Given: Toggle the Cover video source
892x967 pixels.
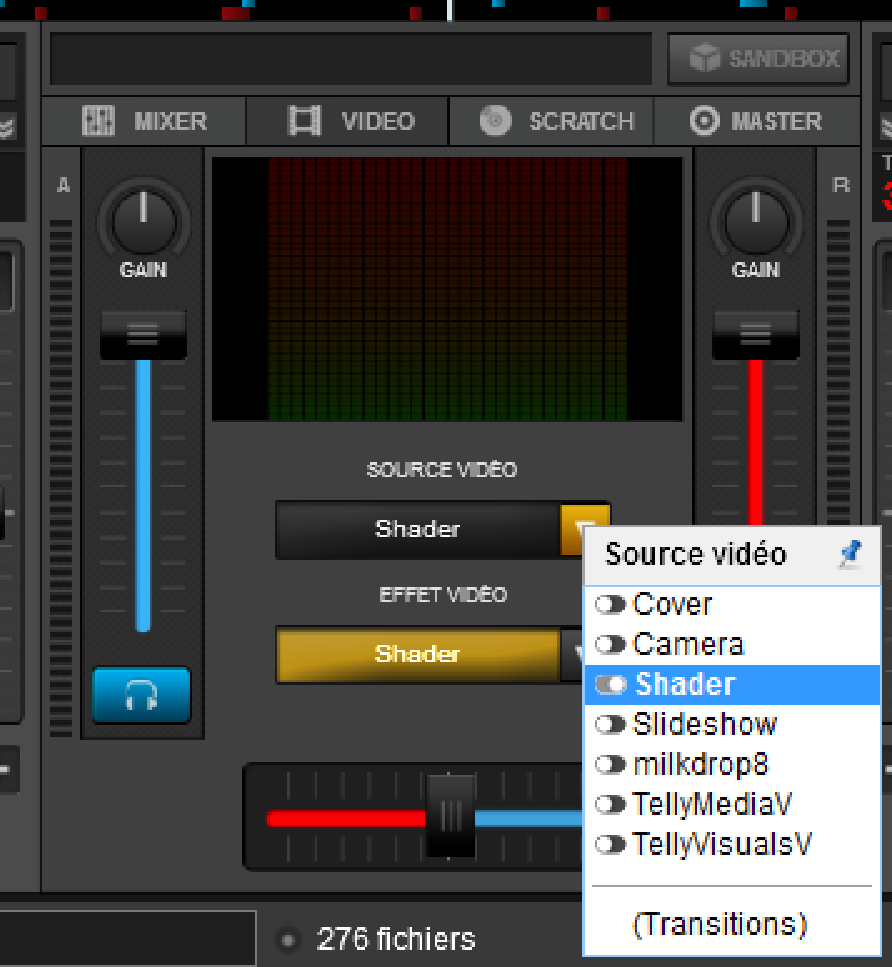Looking at the screenshot, I should point(611,605).
